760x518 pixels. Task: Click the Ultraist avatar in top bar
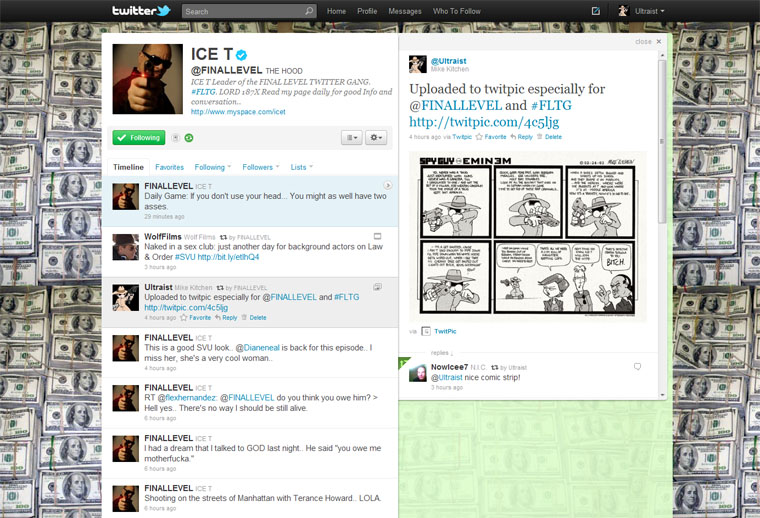623,11
